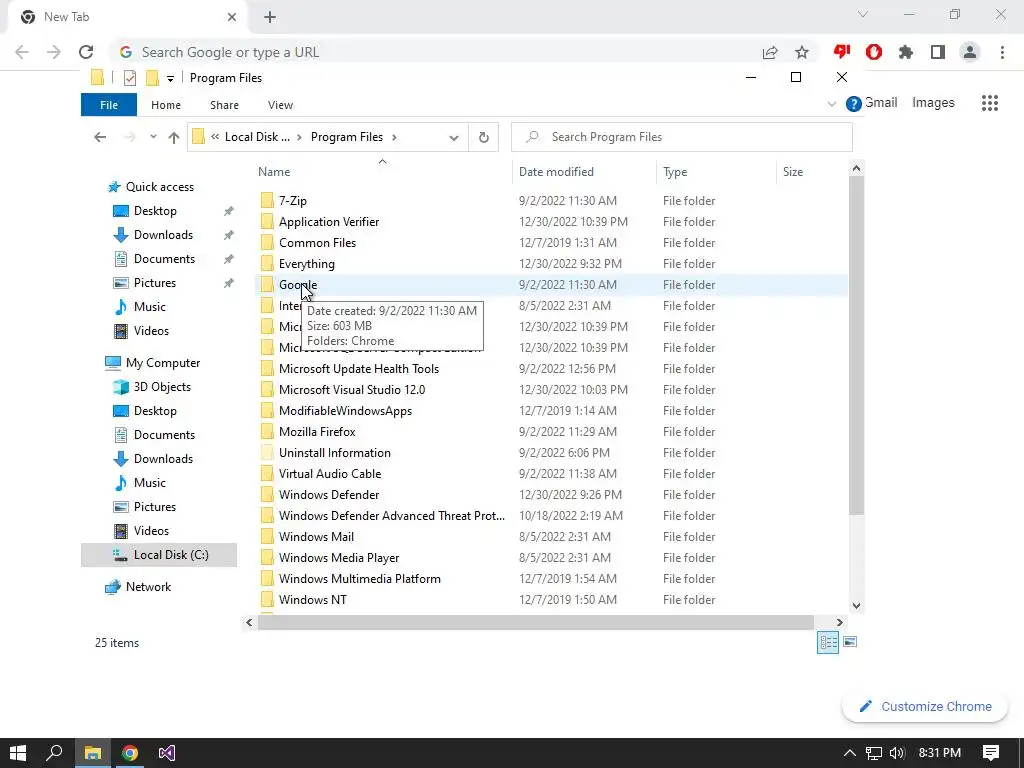Open the Google apps grid
The image size is (1024, 768).
pyautogui.click(x=990, y=103)
